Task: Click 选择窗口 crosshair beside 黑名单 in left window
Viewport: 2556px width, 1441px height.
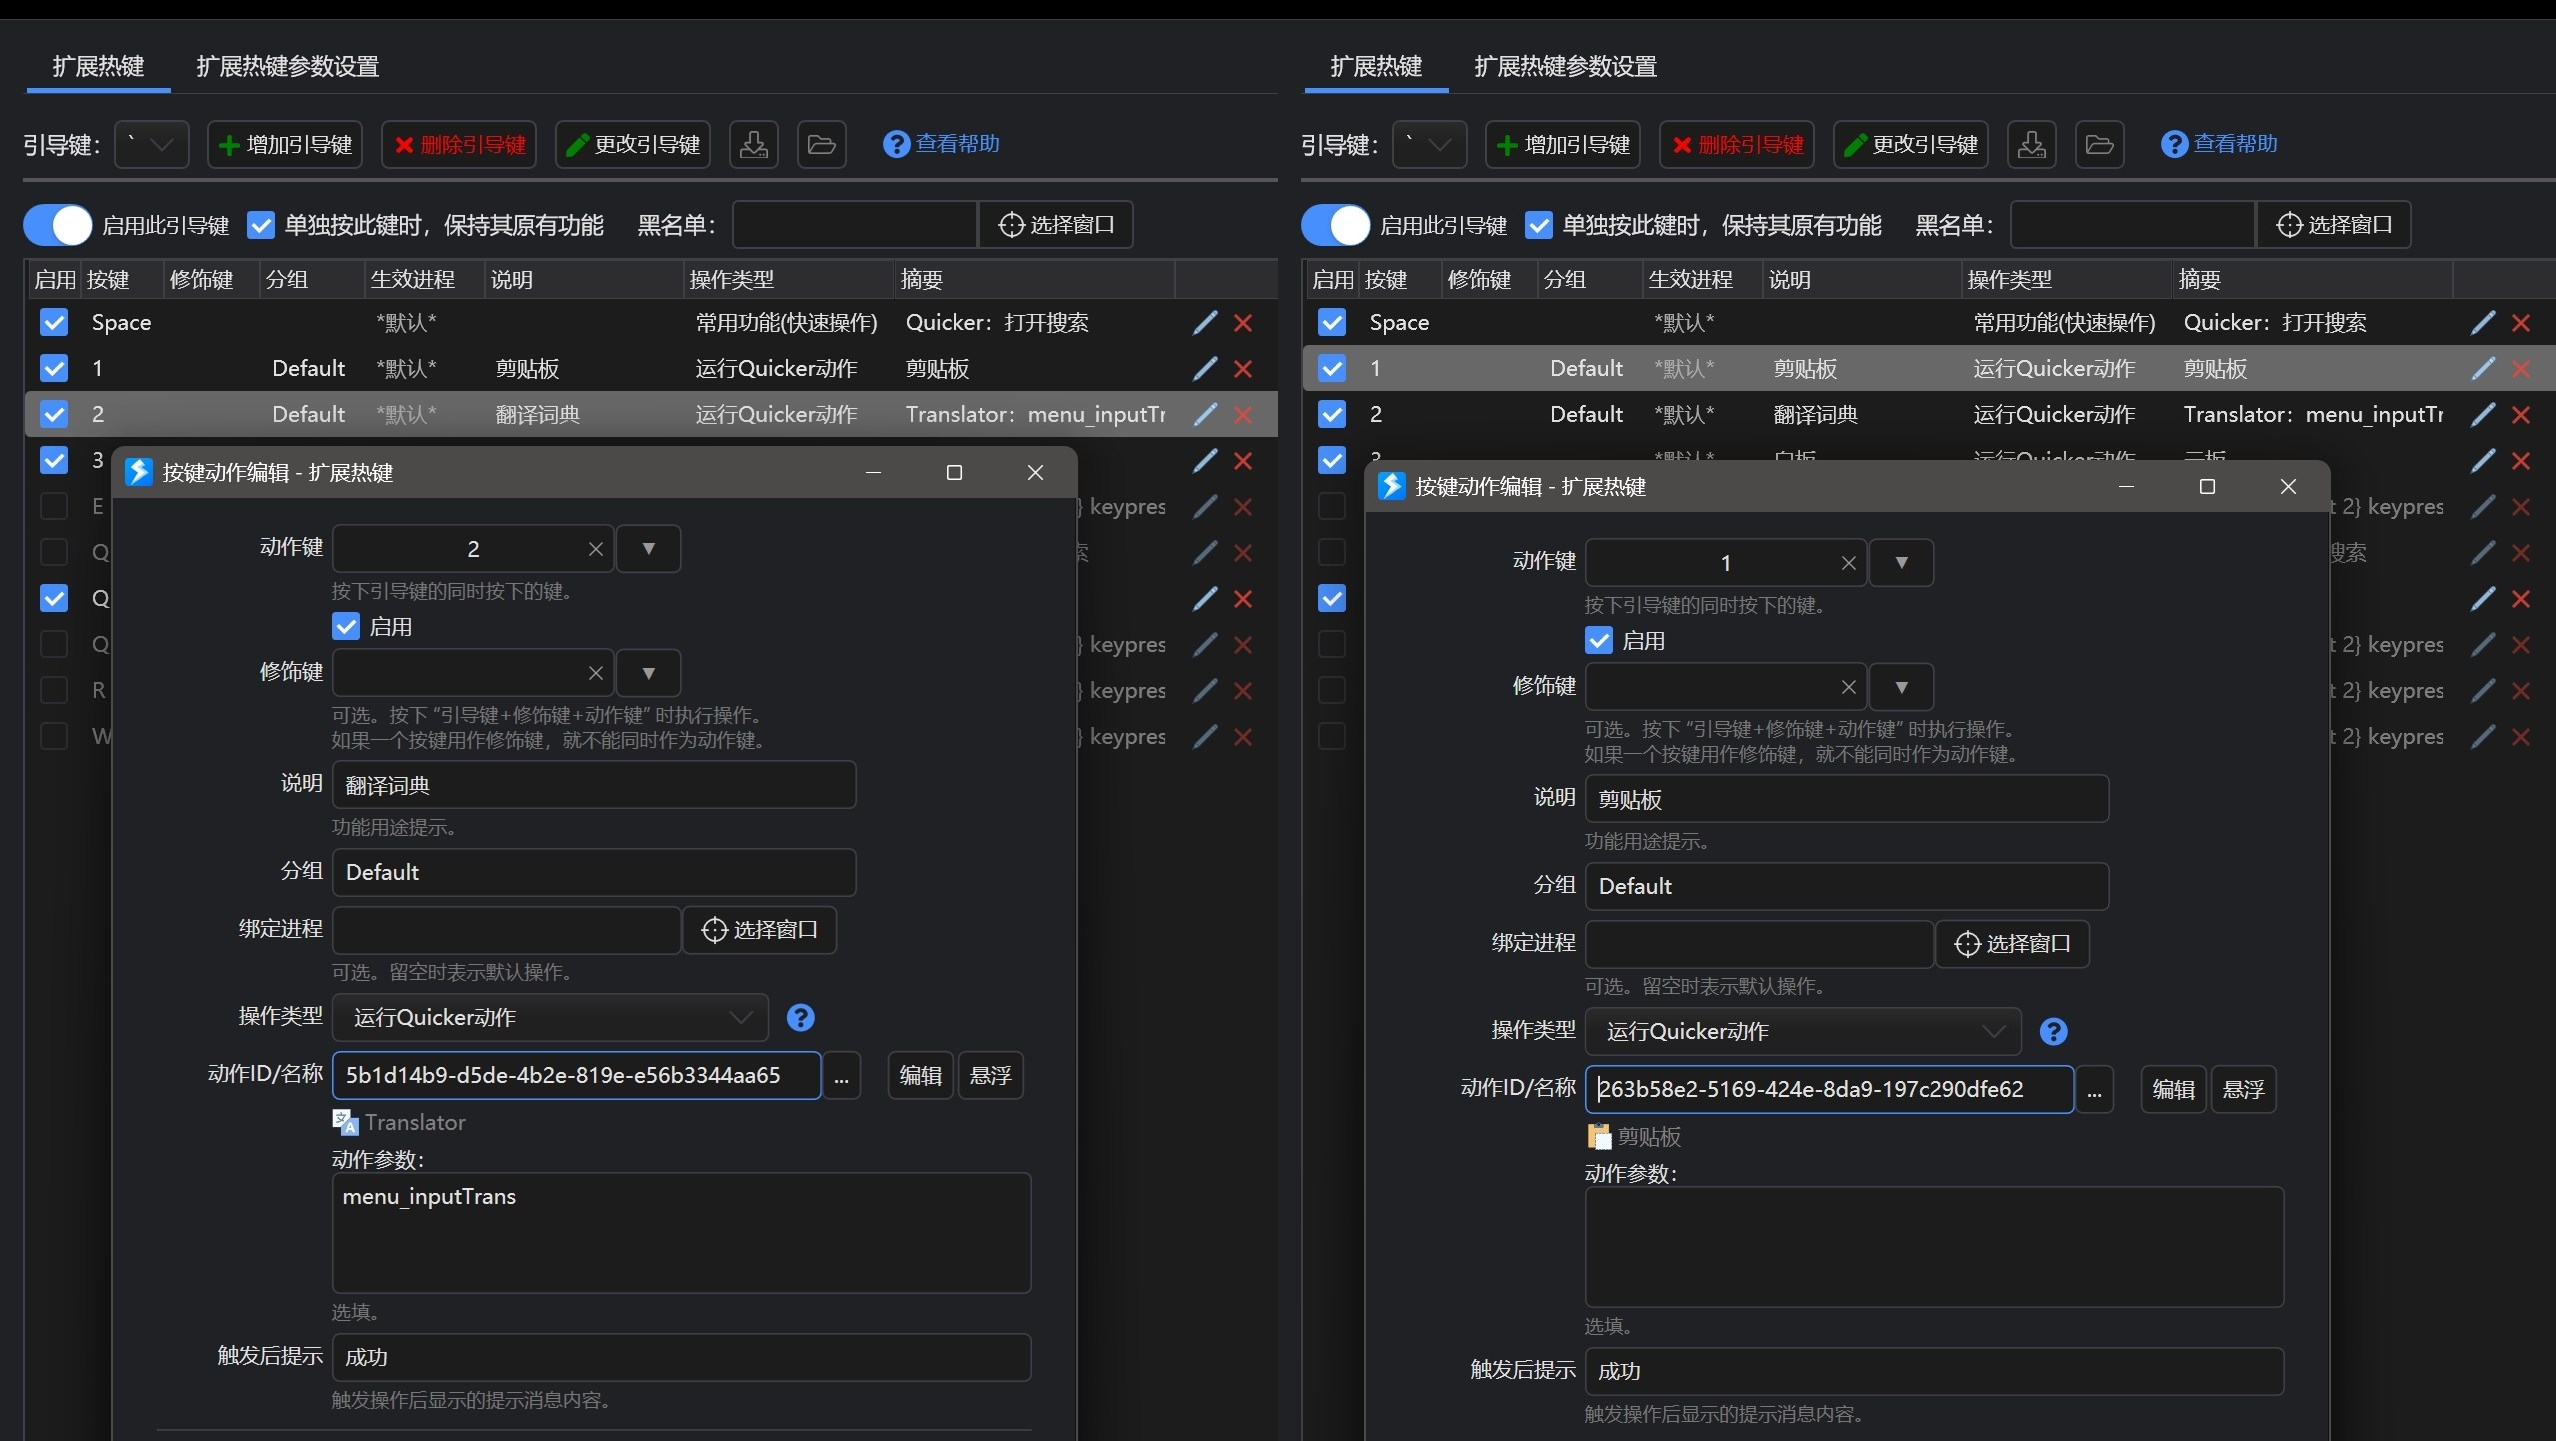Action: [1056, 225]
